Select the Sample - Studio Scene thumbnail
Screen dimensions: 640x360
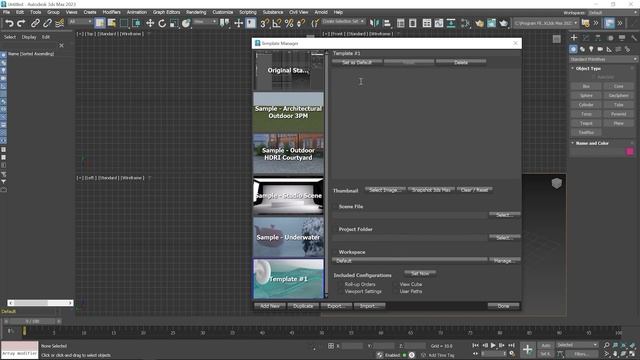click(288, 196)
